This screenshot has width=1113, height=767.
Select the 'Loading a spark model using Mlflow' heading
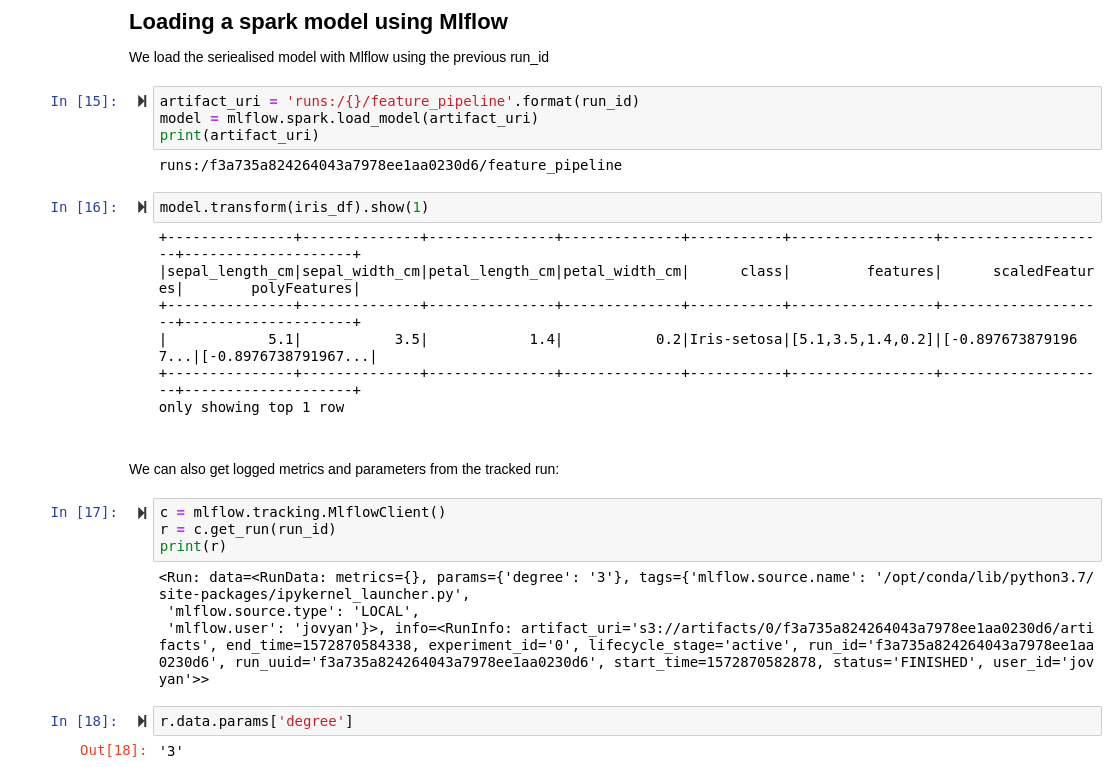[x=318, y=22]
